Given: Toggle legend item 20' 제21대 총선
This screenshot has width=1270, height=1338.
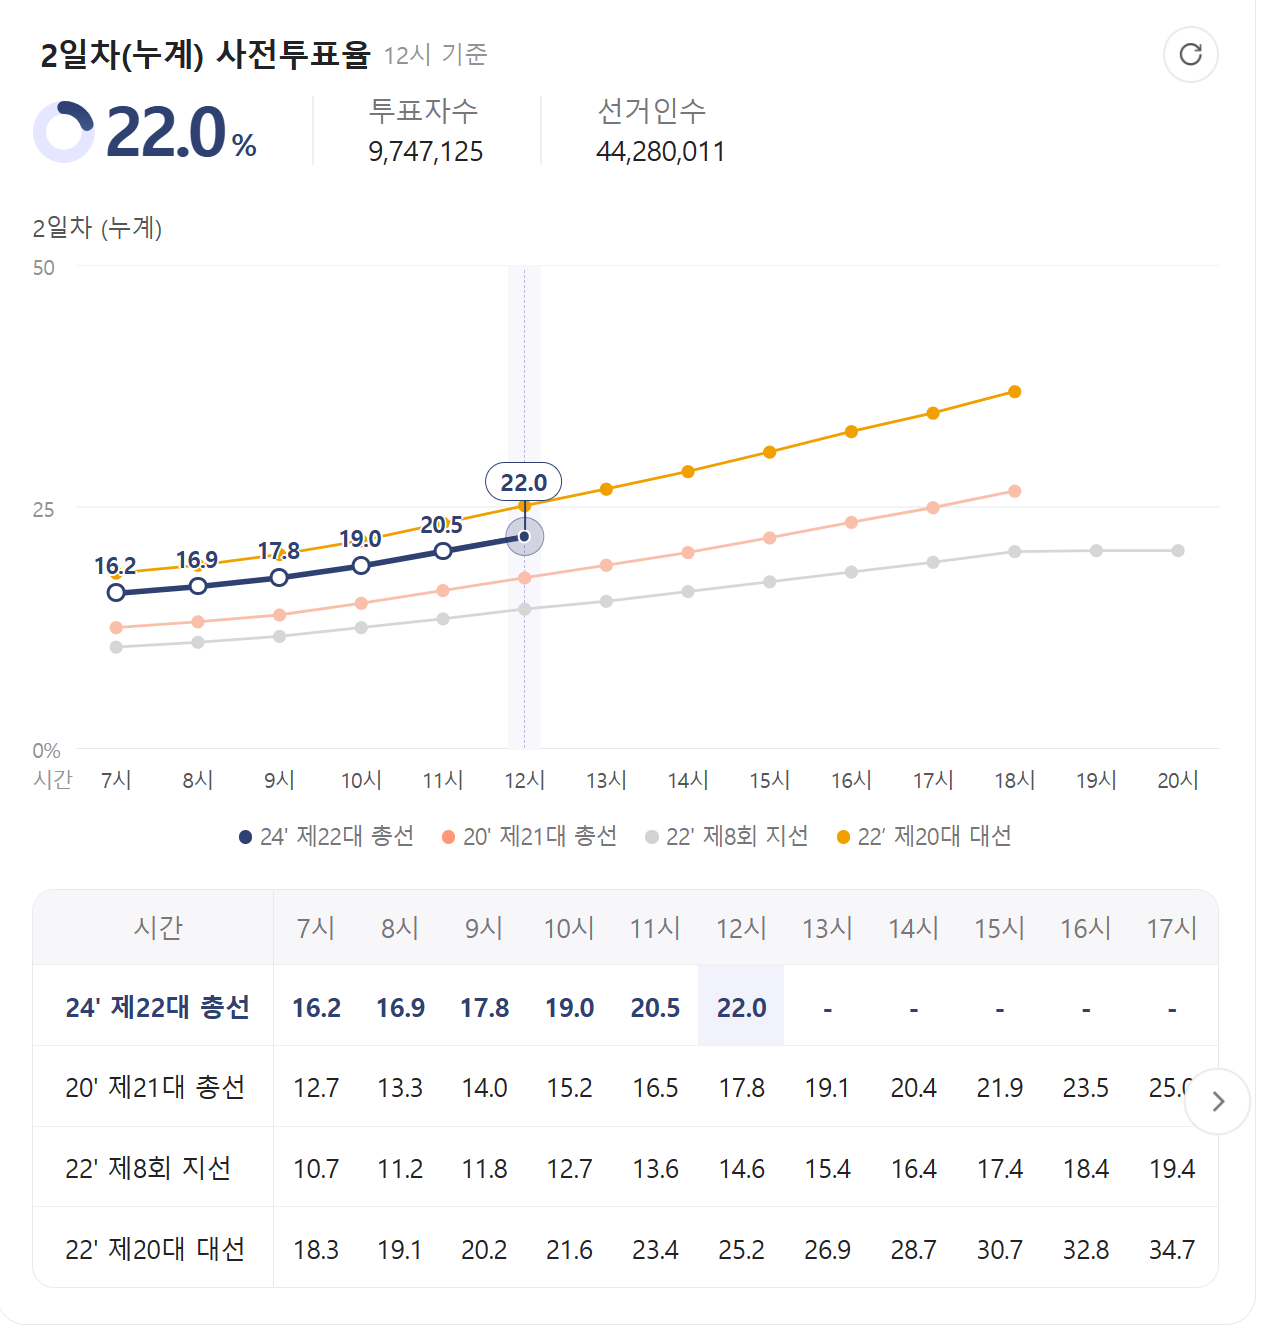Looking at the screenshot, I should (x=530, y=836).
